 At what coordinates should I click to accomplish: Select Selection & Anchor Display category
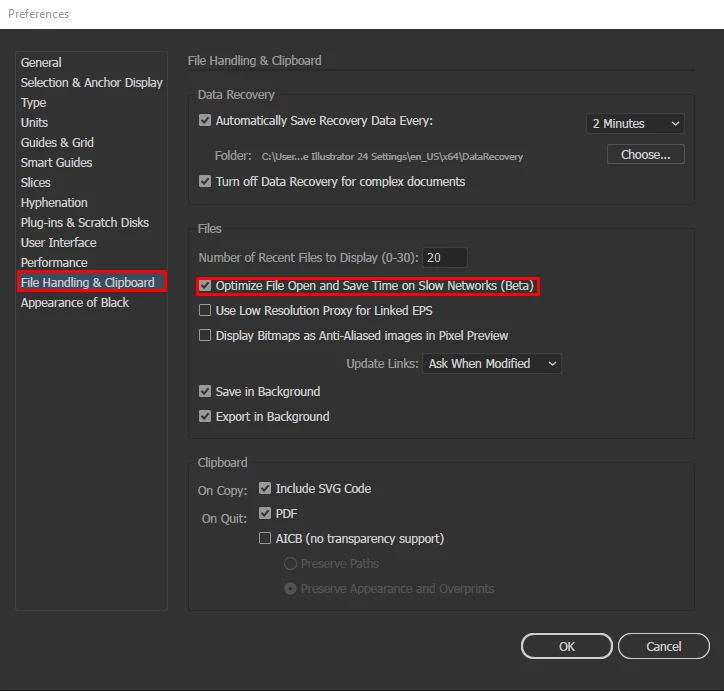pyautogui.click(x=91, y=83)
